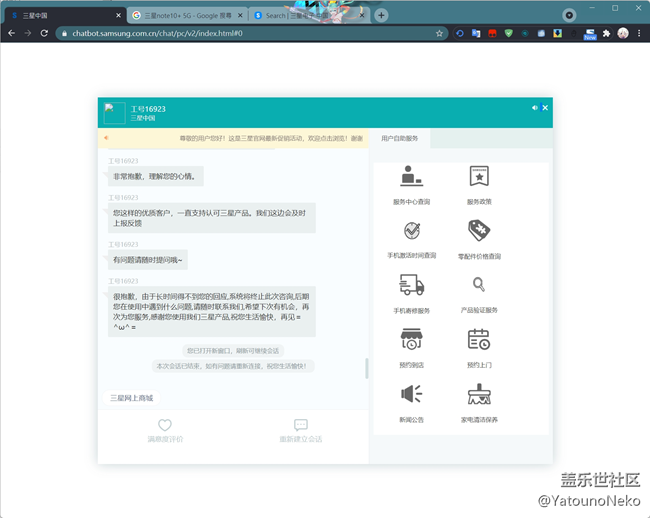The height and width of the screenshot is (518, 650).
Task: Open the Chrome profile avatar
Action: click(623, 33)
